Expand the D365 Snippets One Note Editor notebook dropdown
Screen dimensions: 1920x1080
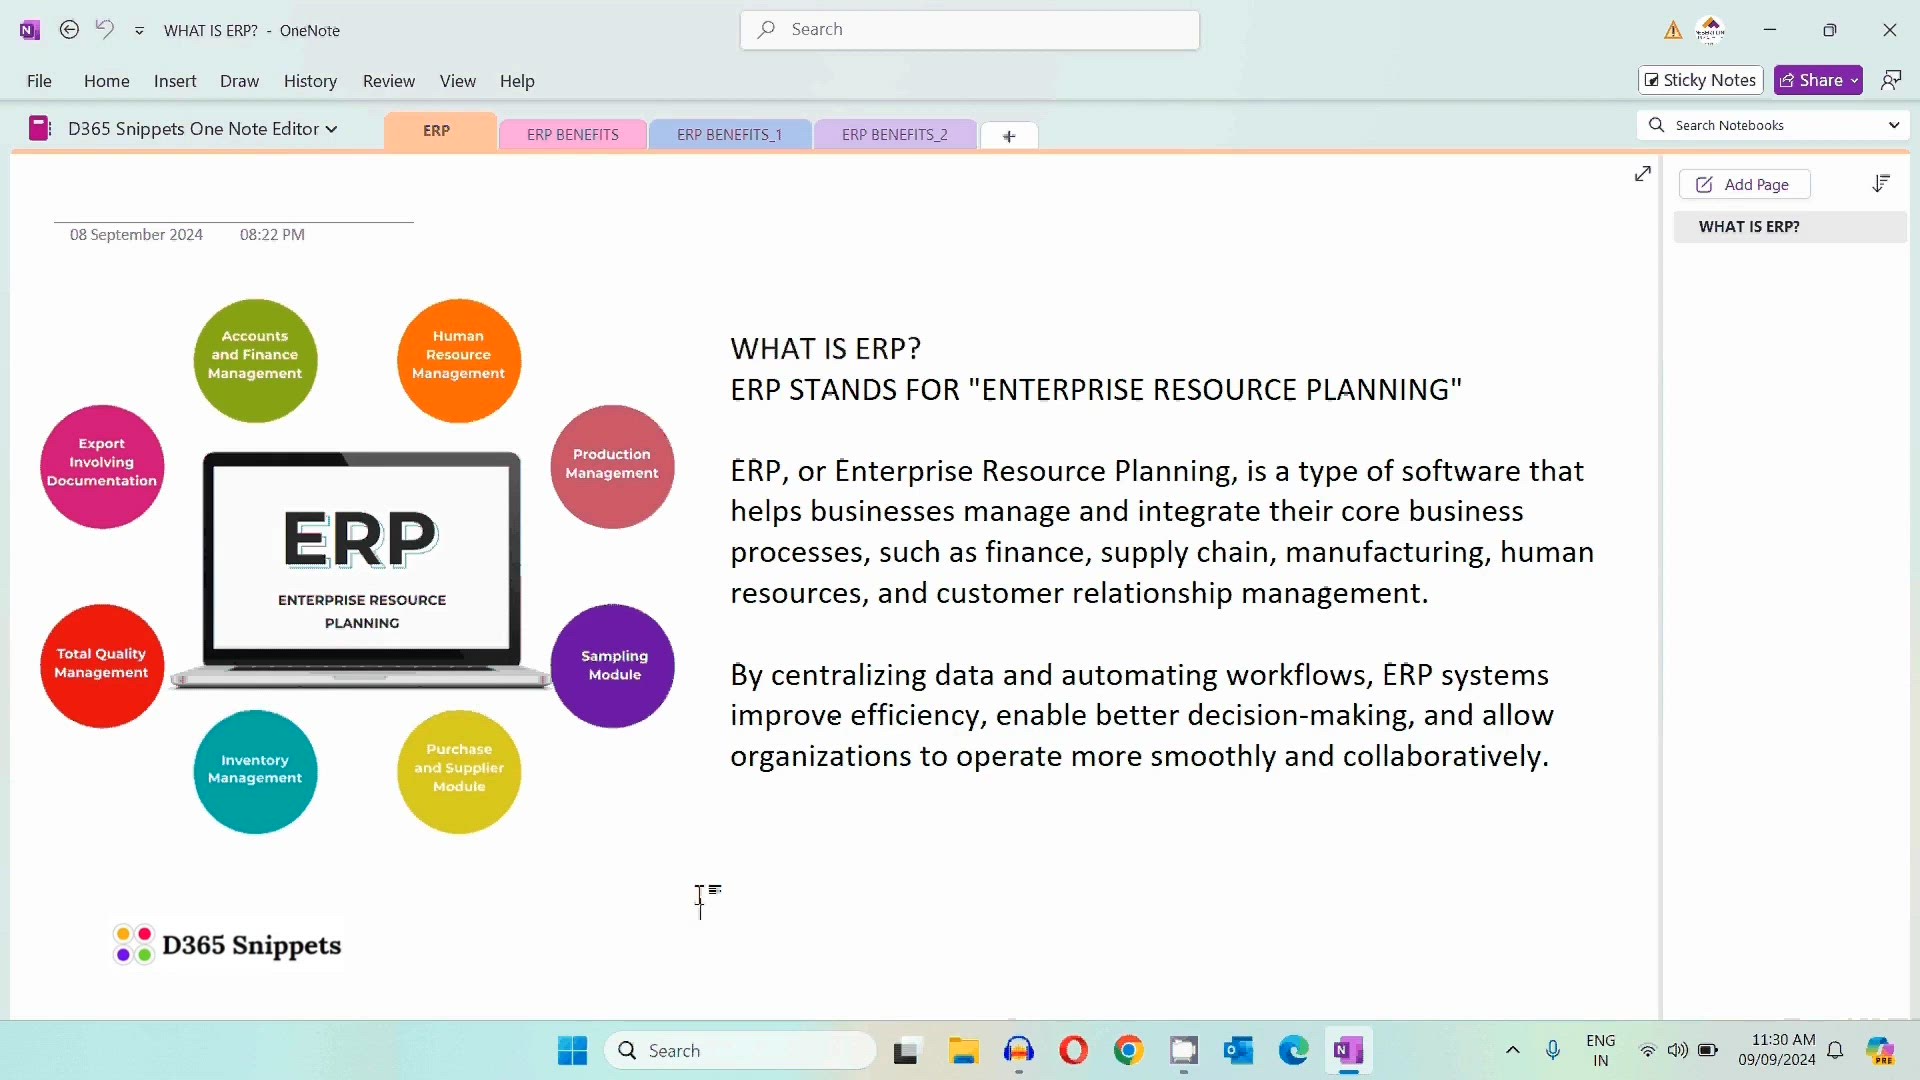point(203,128)
